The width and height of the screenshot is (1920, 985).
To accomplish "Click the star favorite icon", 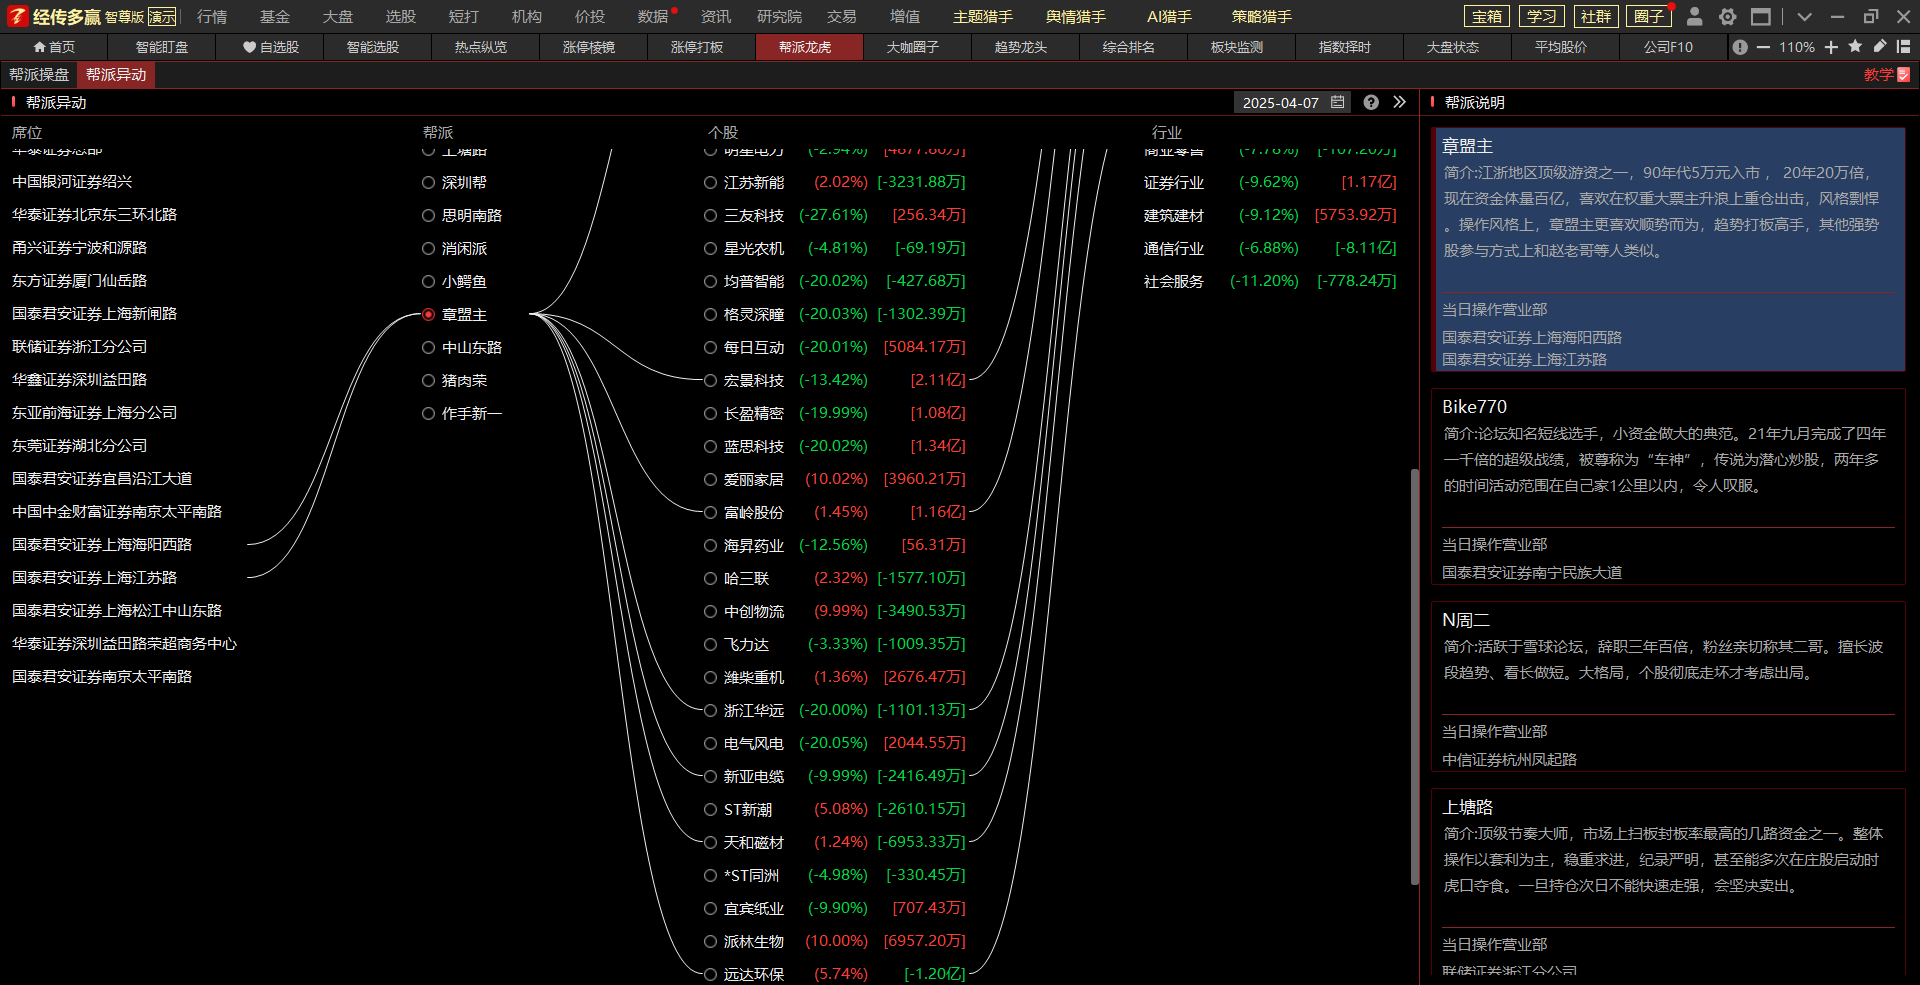I will click(1855, 46).
